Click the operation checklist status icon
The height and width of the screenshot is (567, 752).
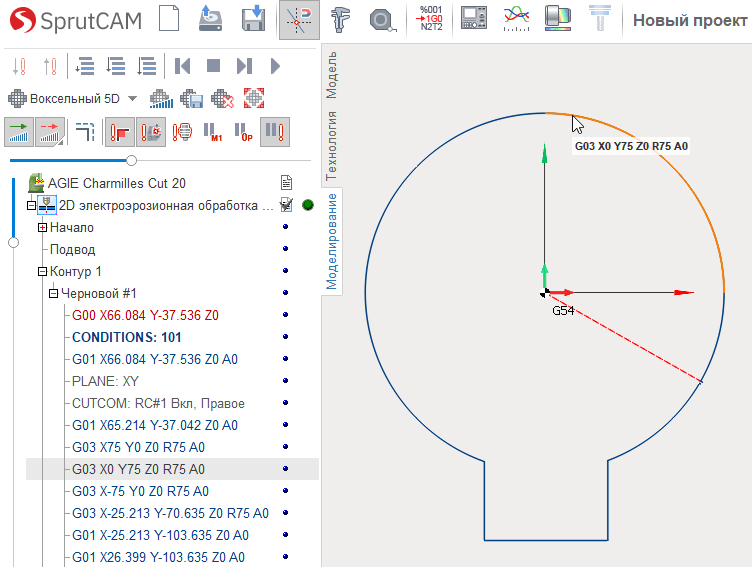pos(286,205)
